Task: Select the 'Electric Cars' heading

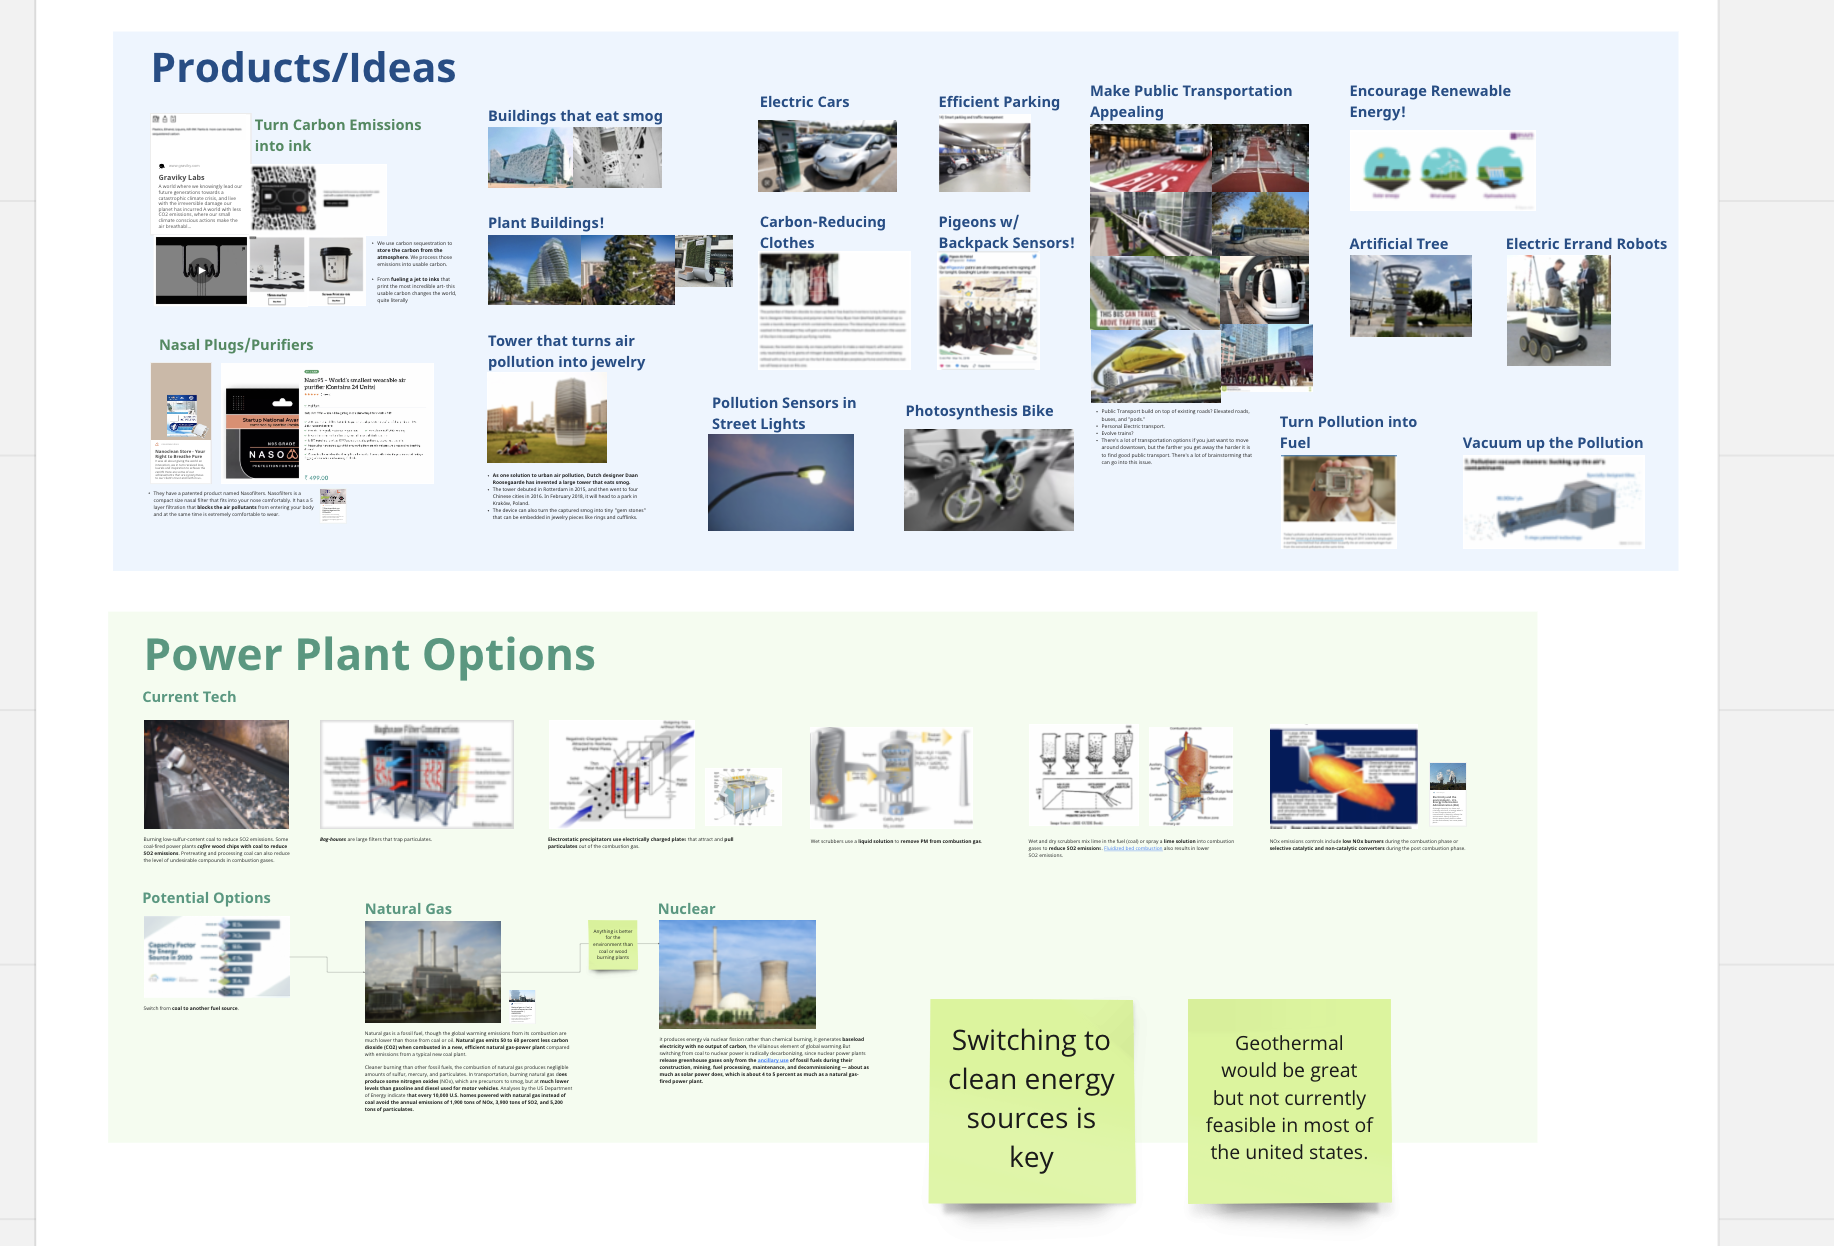Action: (804, 102)
